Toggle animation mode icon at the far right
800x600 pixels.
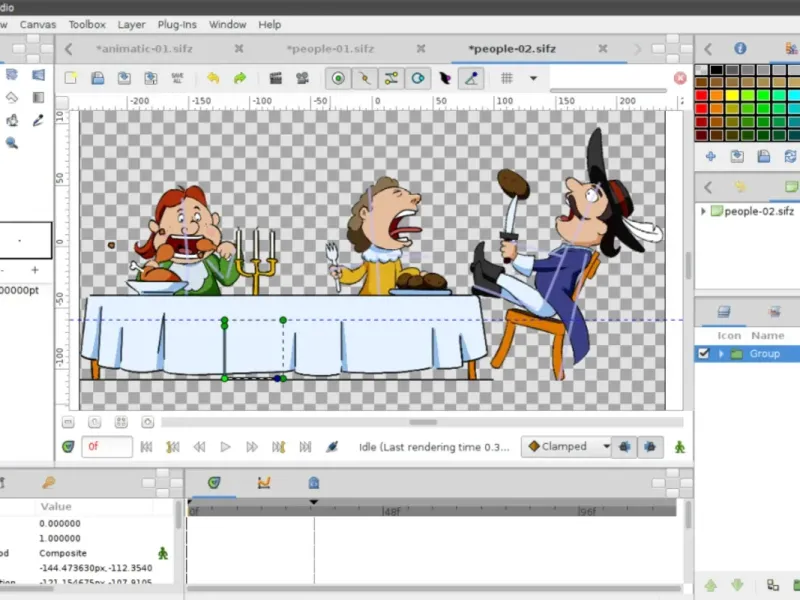pyautogui.click(x=680, y=447)
